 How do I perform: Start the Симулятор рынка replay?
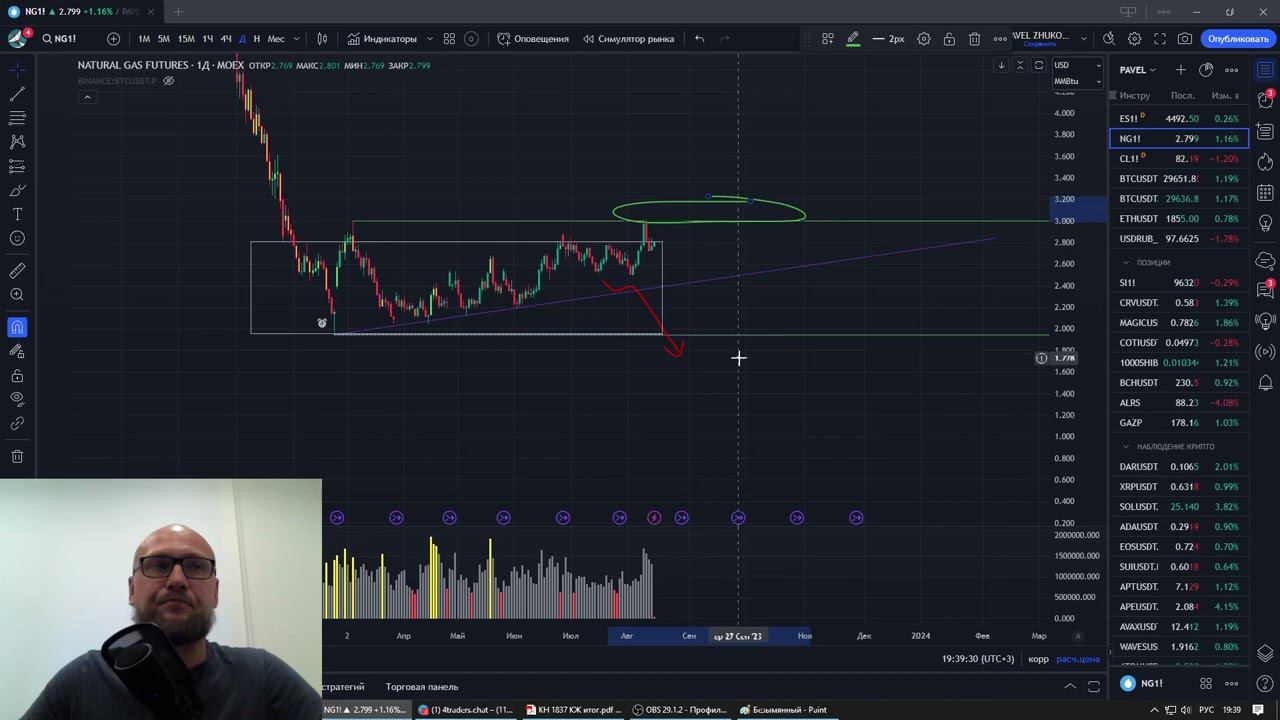click(627, 39)
